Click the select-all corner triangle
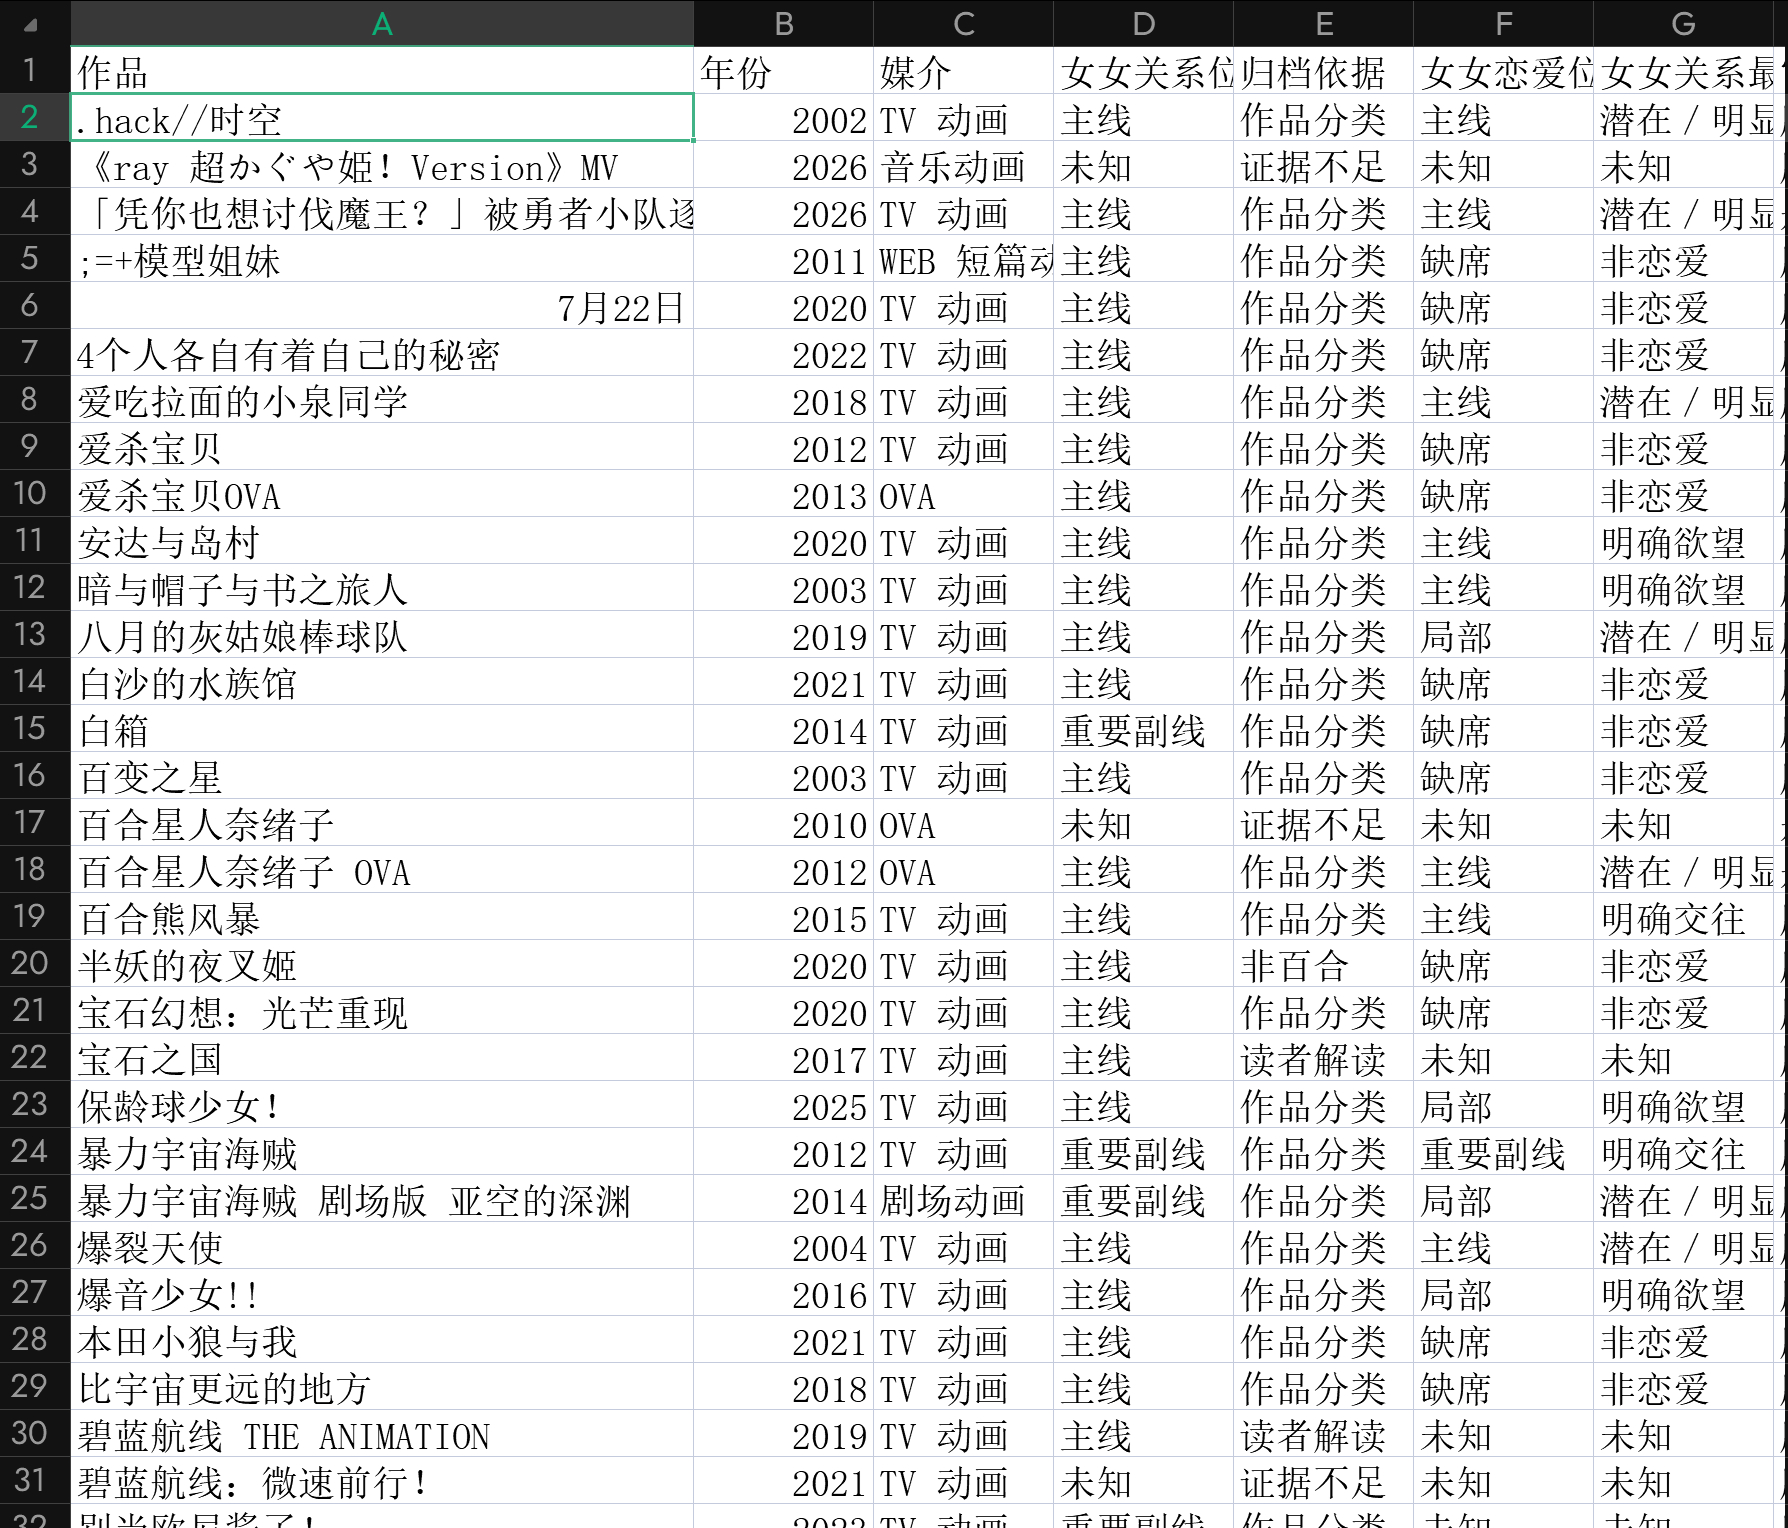This screenshot has width=1788, height=1528. click(30, 24)
